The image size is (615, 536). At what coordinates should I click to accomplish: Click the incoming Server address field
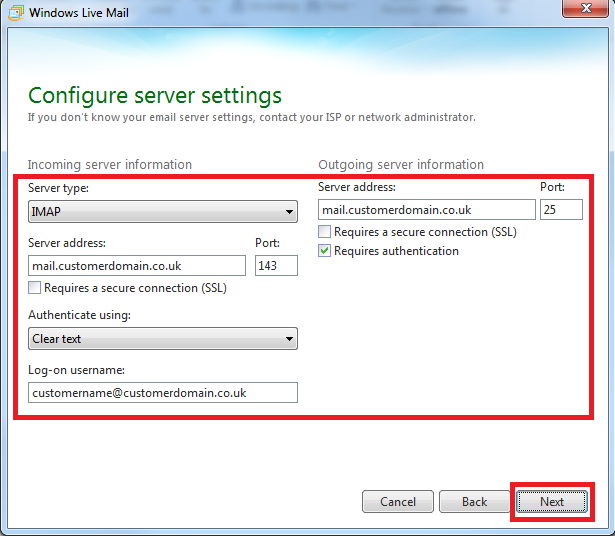click(137, 266)
